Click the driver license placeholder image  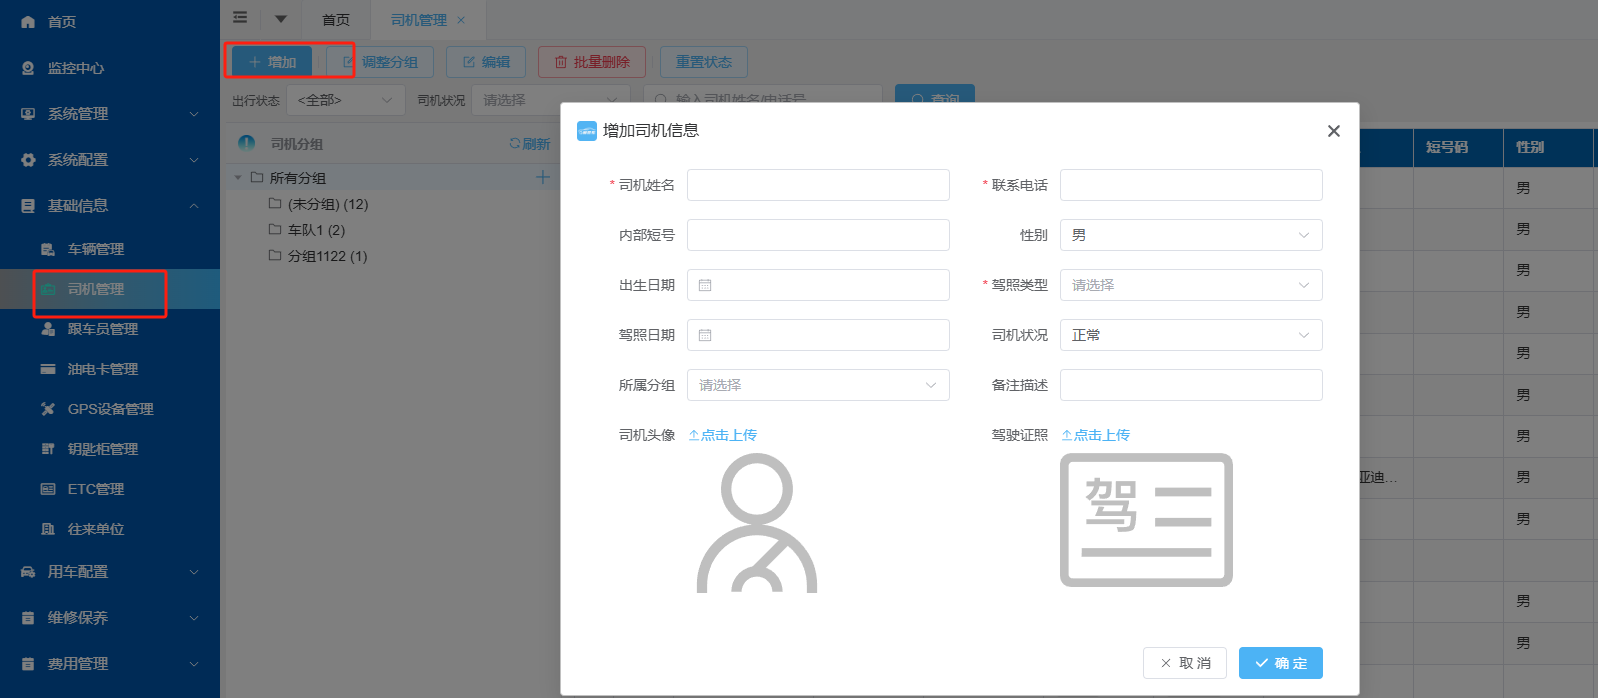pos(1146,520)
